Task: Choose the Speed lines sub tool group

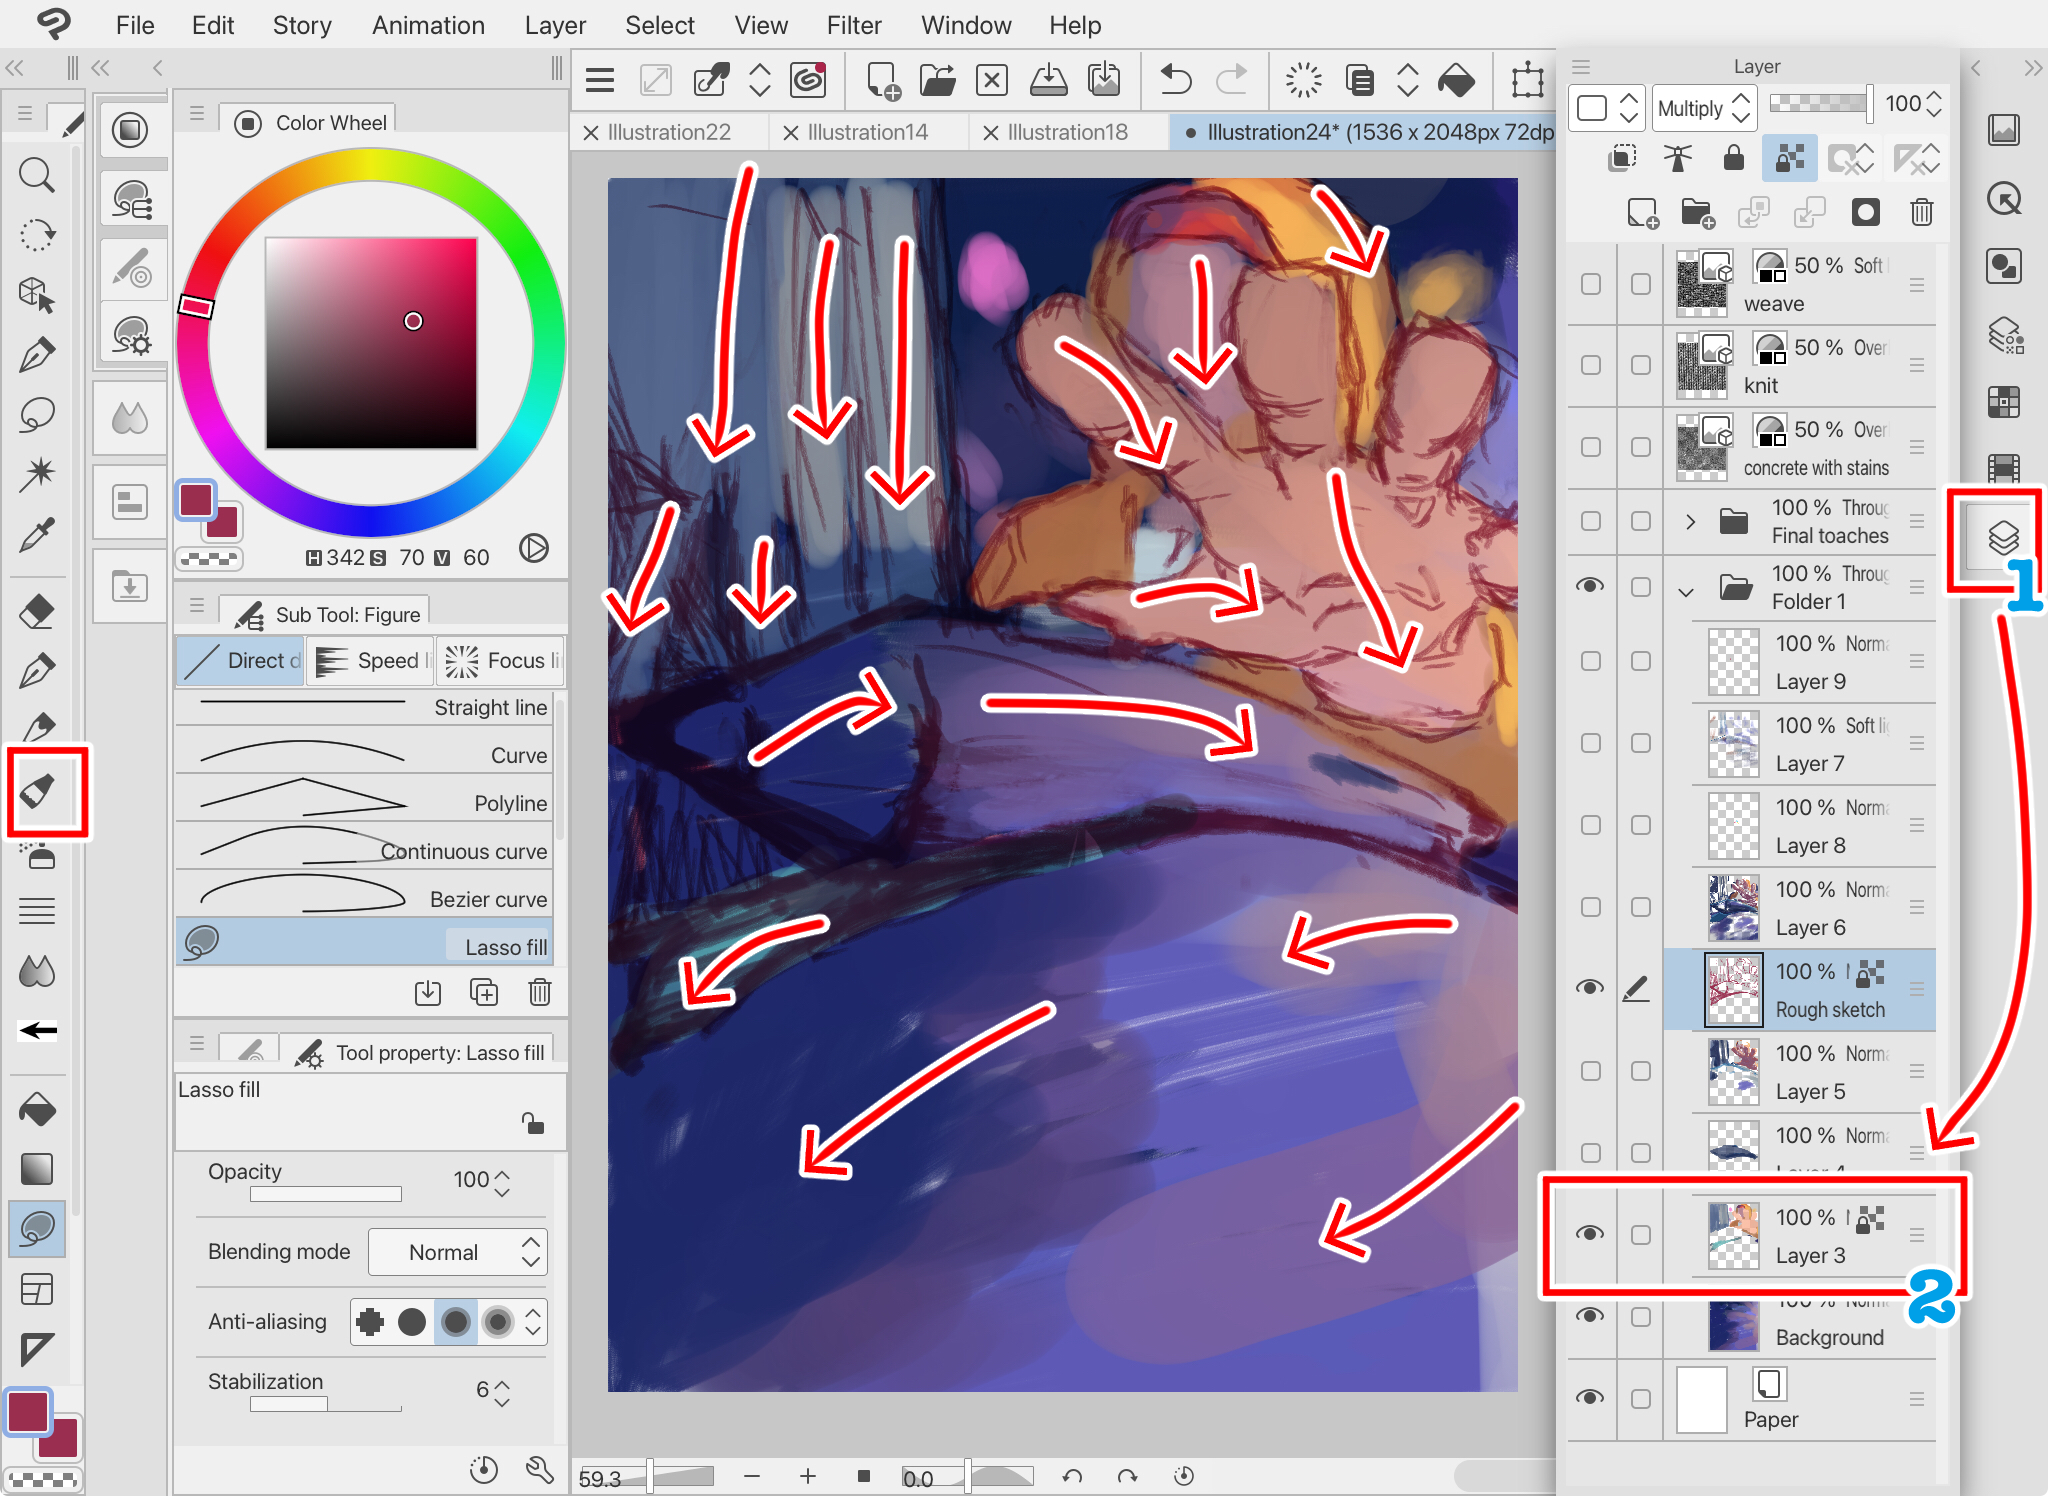Action: point(370,661)
